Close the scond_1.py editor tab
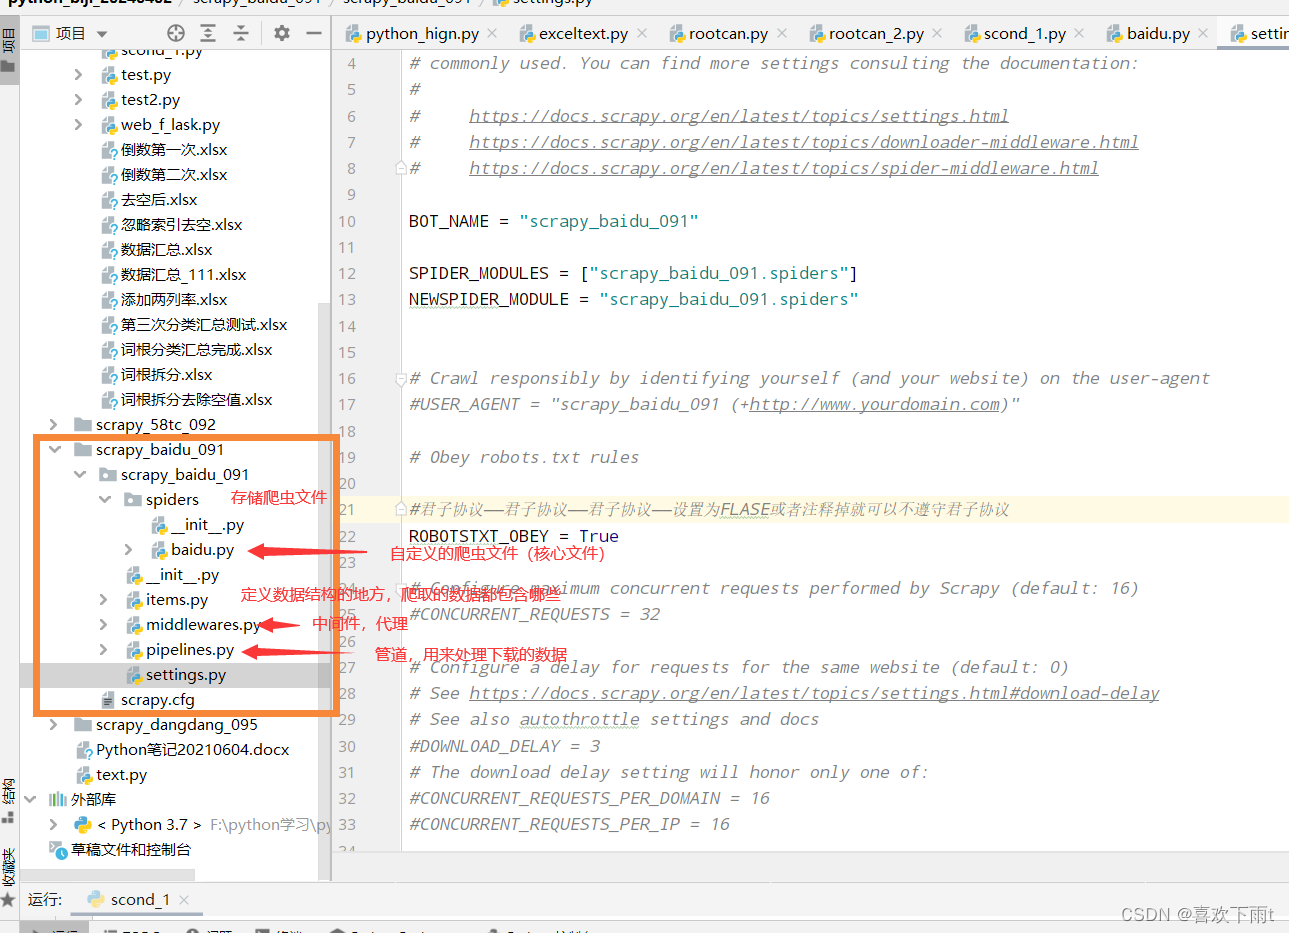The image size is (1289, 933). 1079,33
